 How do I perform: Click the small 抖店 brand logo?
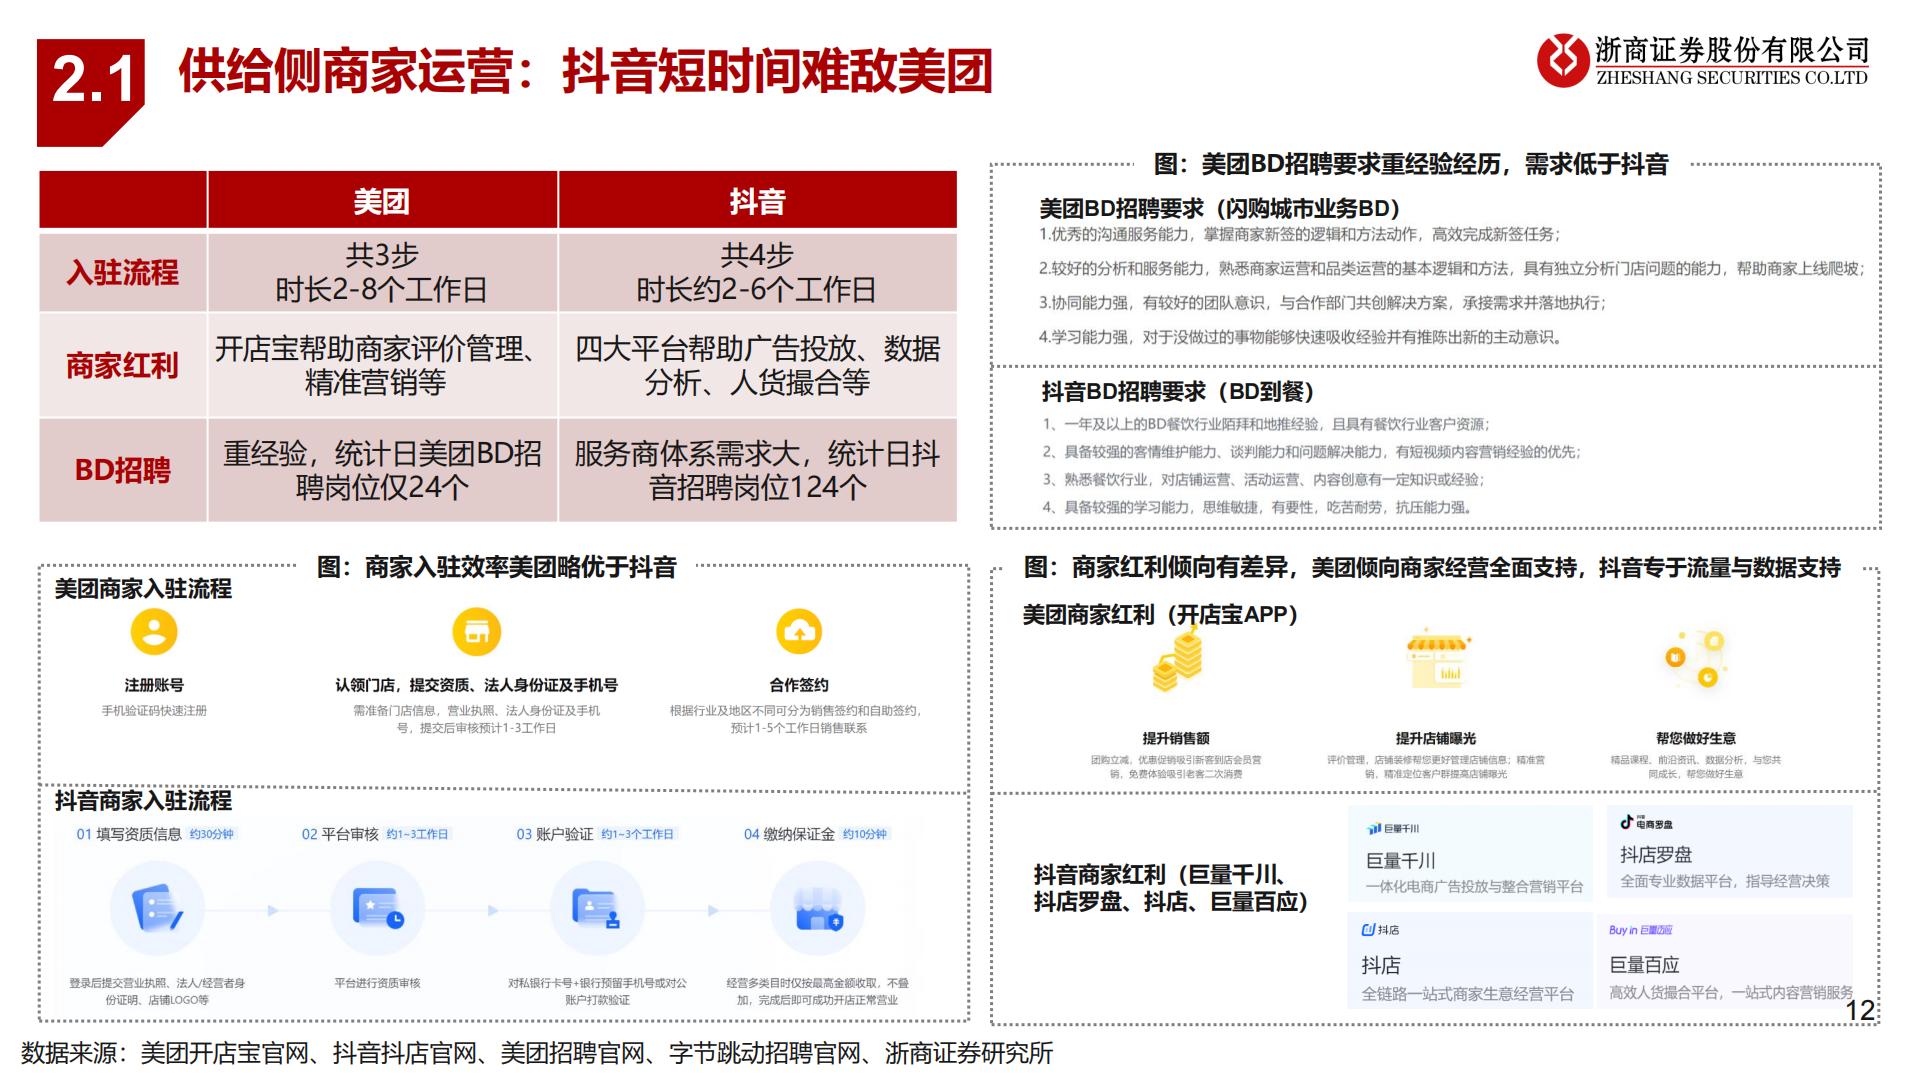[1380, 930]
